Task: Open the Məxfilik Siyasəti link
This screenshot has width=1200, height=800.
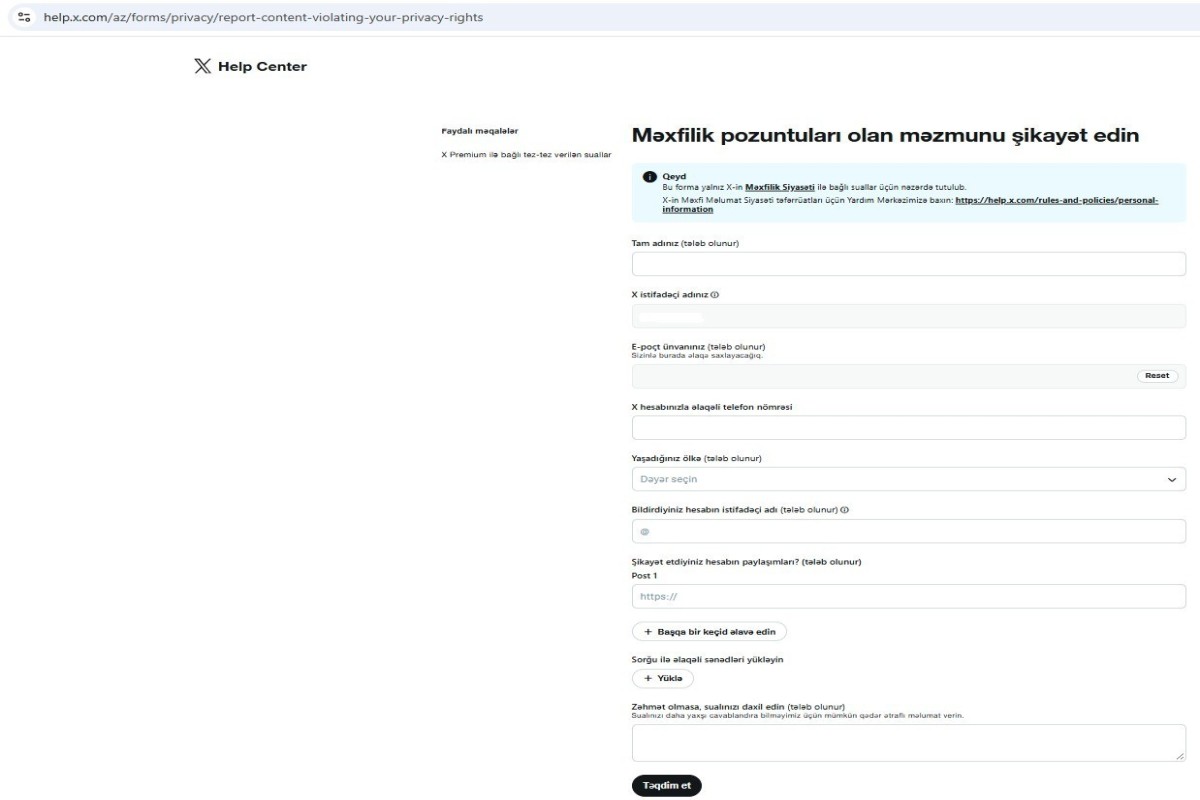Action: tap(779, 187)
